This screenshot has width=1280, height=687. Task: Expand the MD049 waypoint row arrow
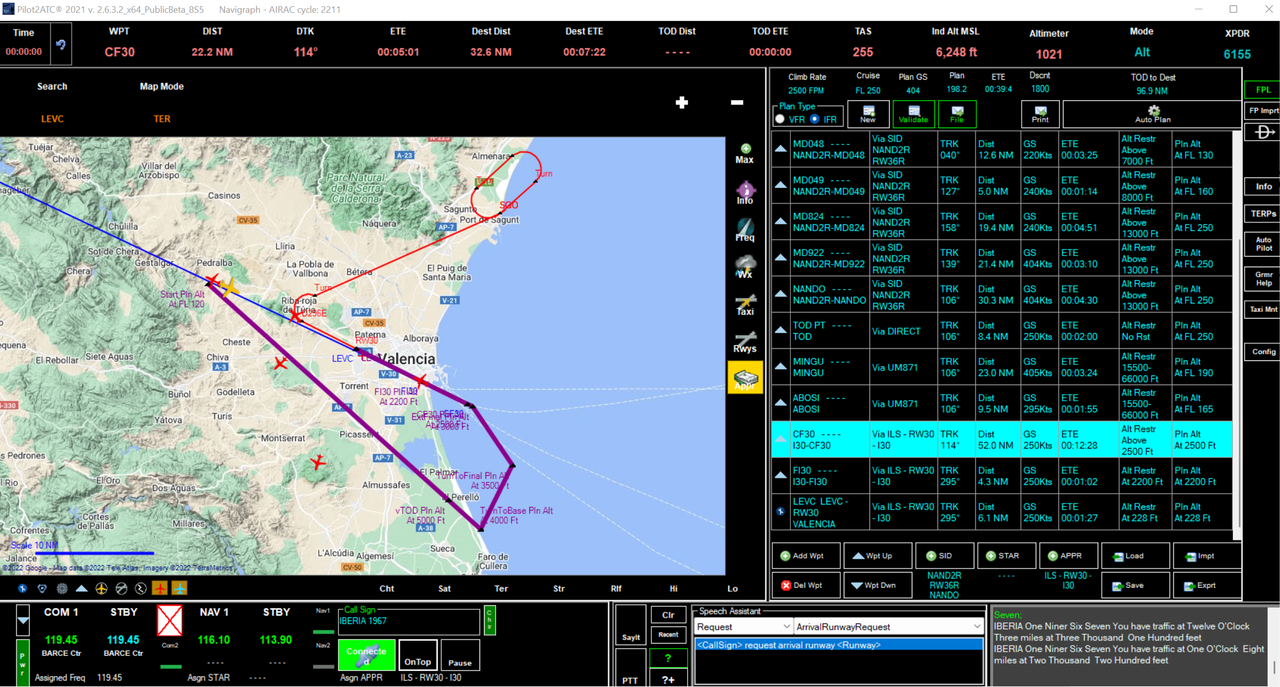[x=781, y=185]
